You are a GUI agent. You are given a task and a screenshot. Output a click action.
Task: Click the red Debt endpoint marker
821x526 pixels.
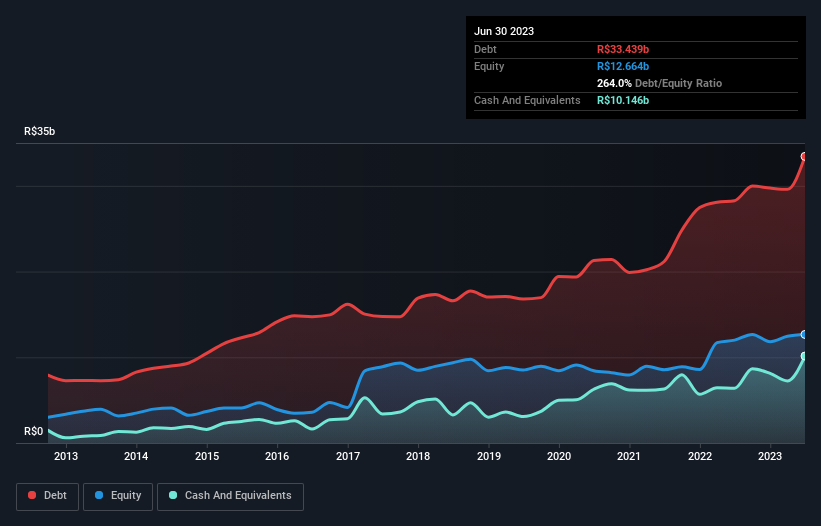click(804, 156)
